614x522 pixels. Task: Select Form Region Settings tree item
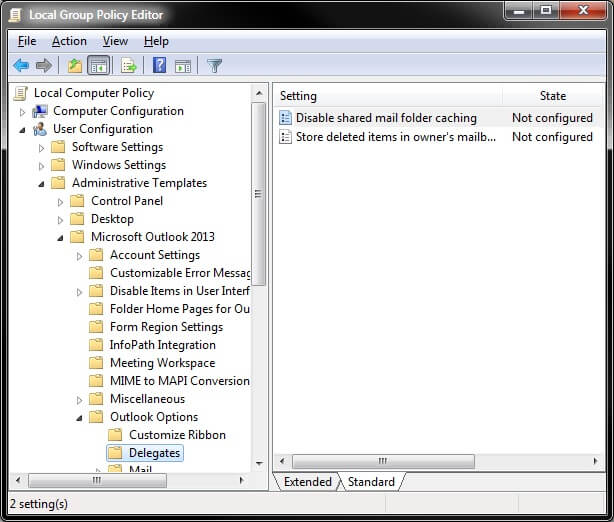[166, 327]
